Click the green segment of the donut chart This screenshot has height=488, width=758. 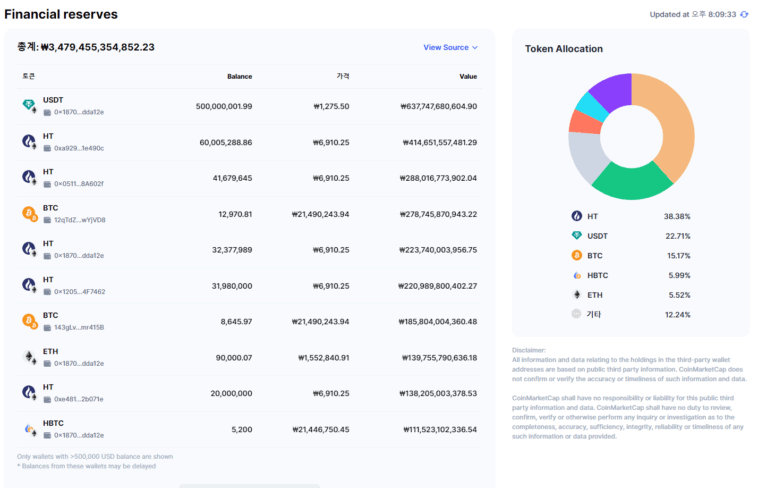click(630, 181)
